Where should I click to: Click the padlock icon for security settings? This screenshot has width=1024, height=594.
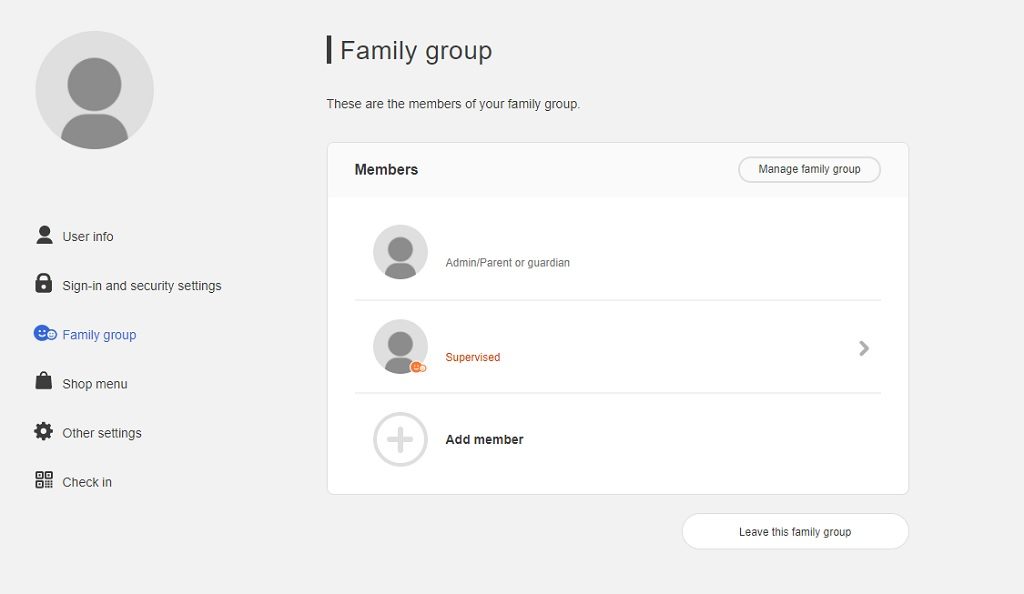(44, 283)
